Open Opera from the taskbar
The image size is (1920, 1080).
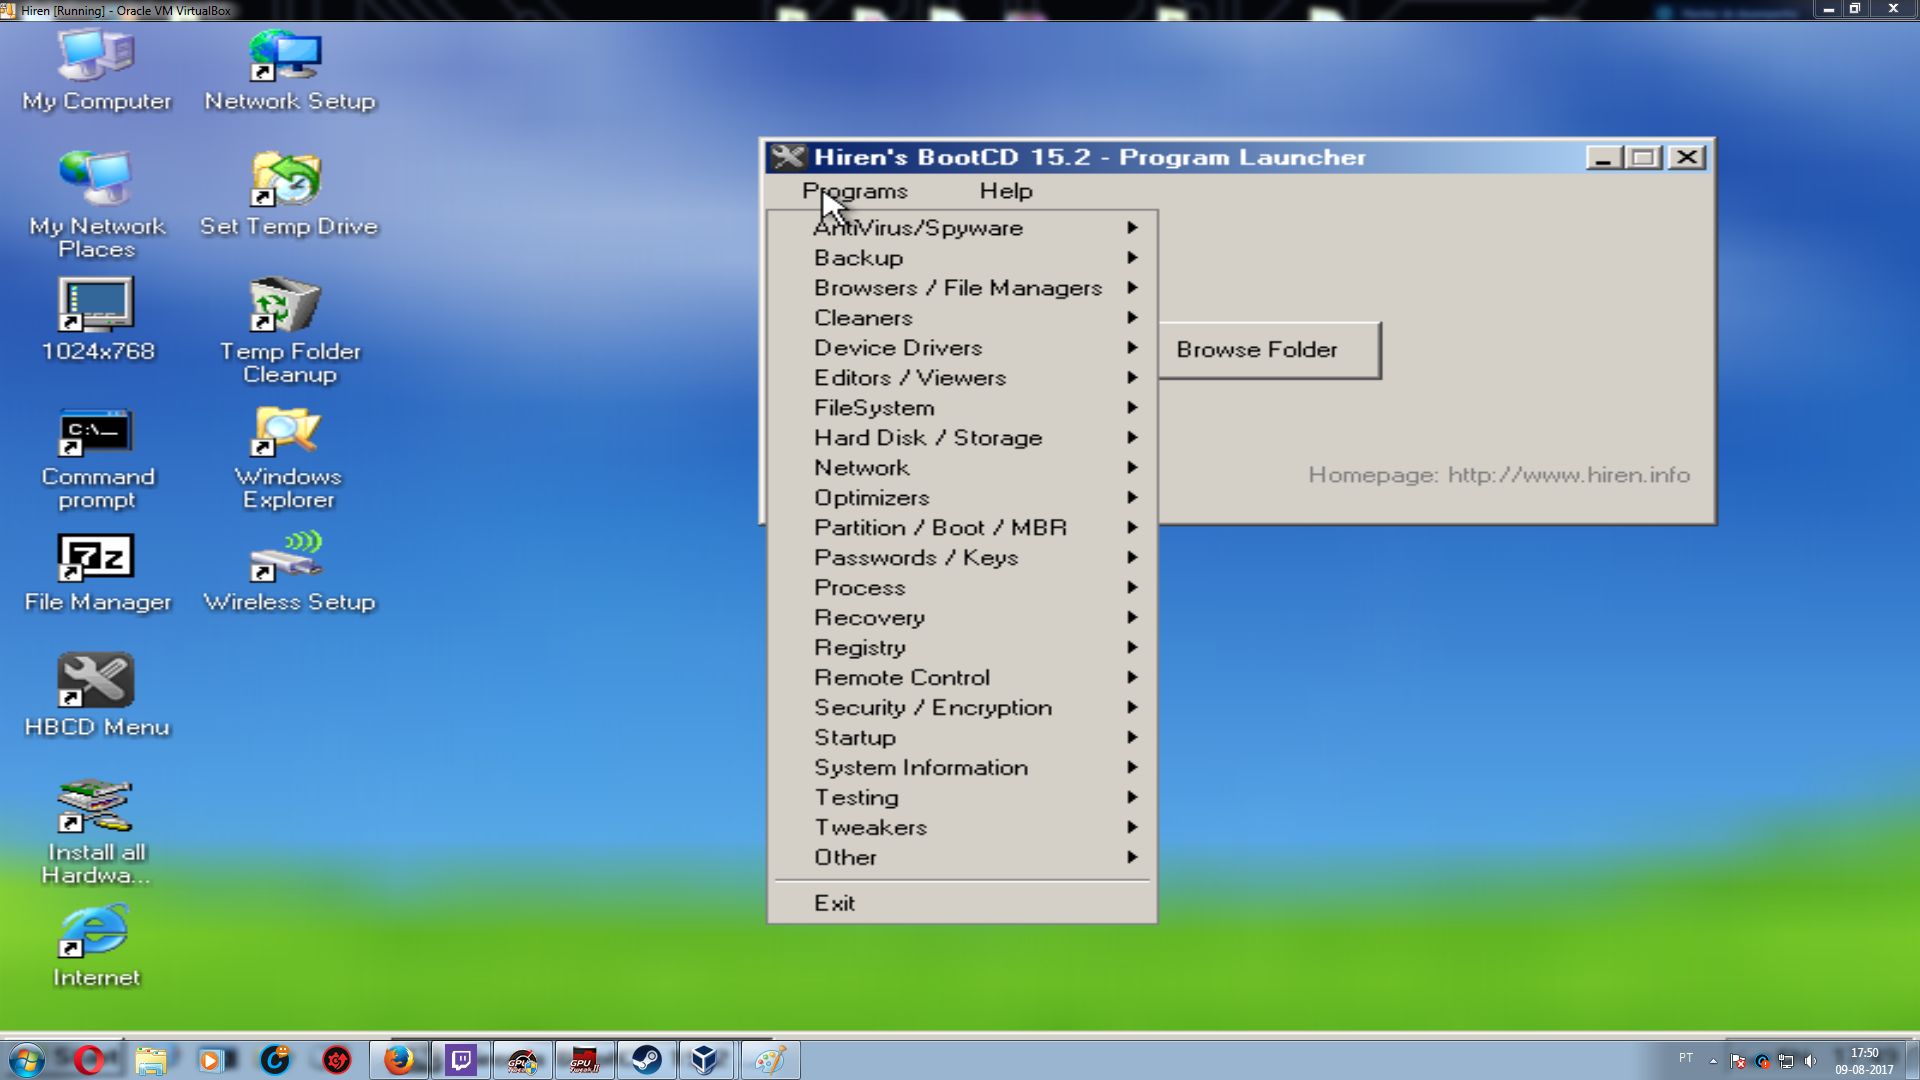[x=88, y=1060]
